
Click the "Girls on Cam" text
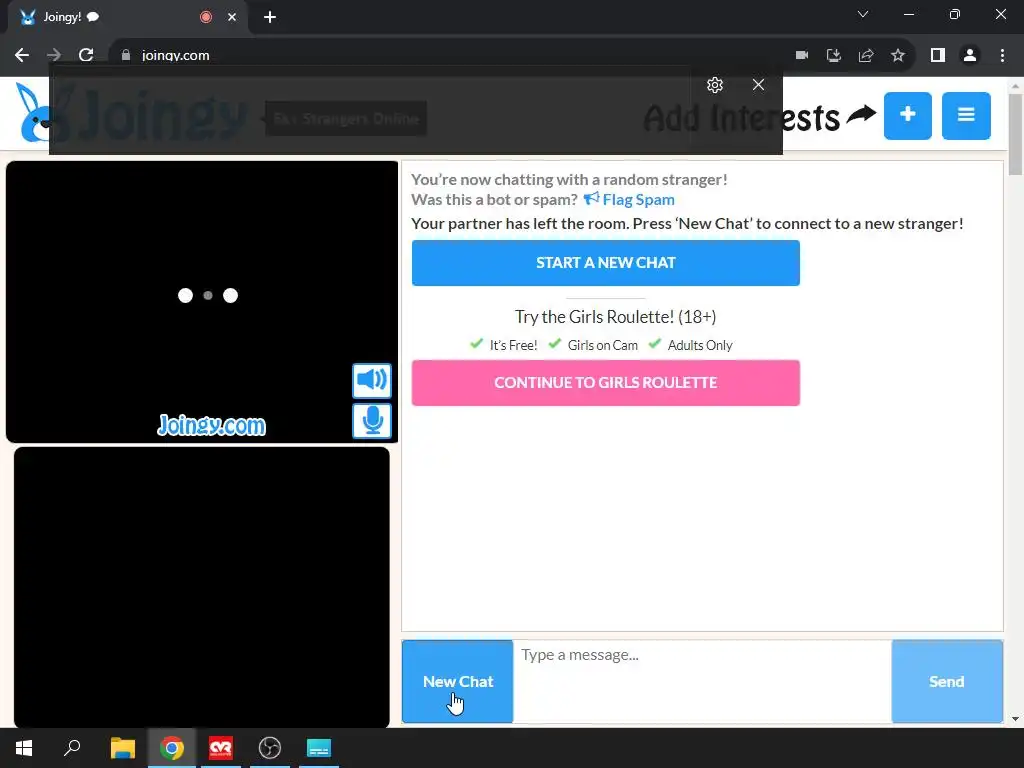pos(603,345)
